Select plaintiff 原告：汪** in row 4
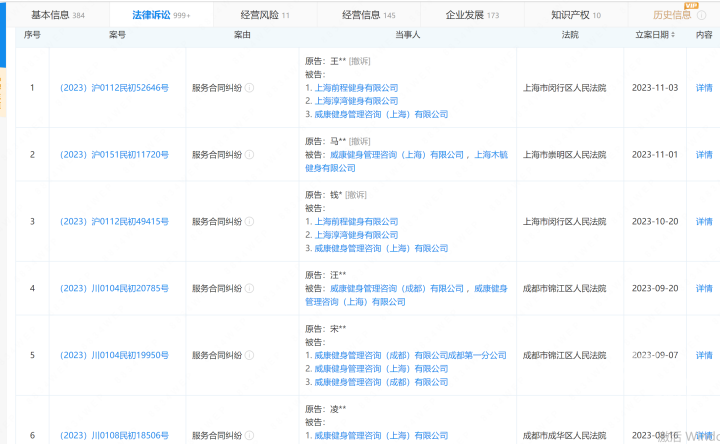 click(326, 275)
